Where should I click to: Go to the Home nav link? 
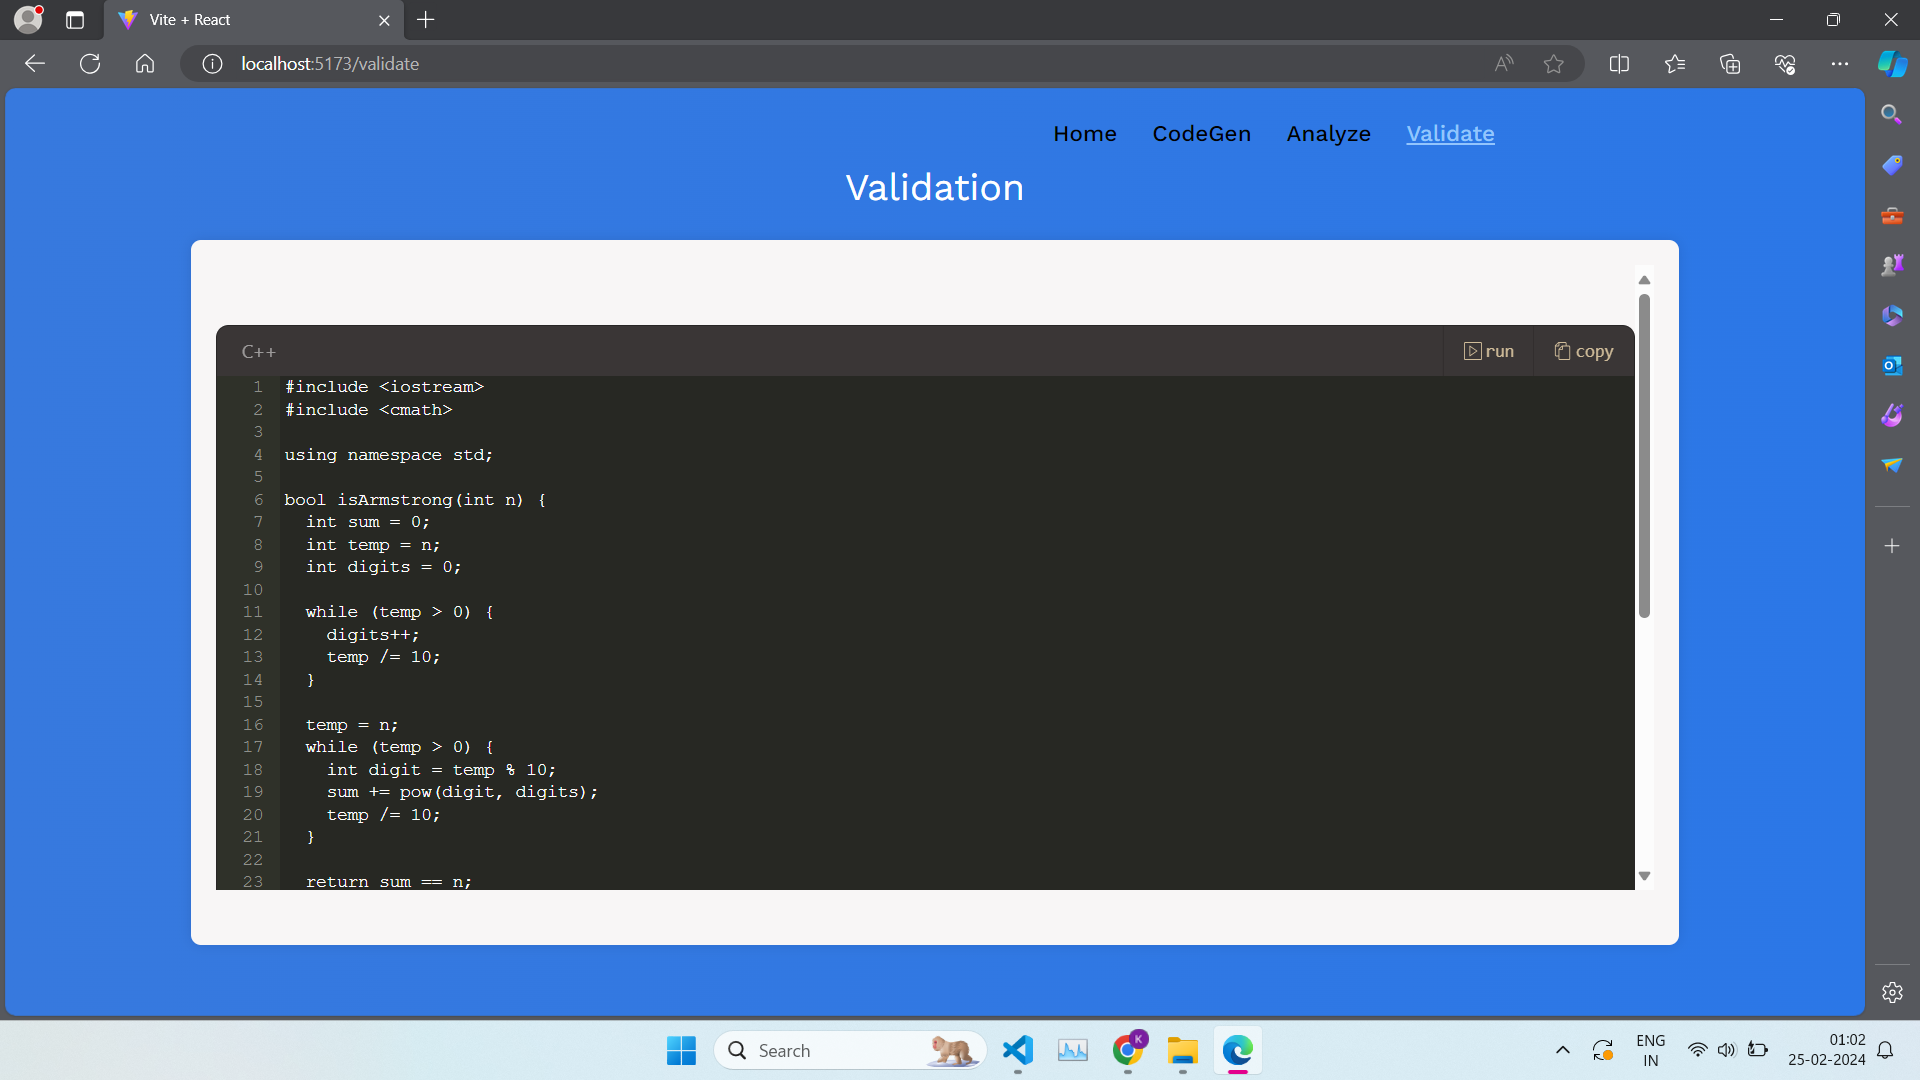click(1084, 134)
